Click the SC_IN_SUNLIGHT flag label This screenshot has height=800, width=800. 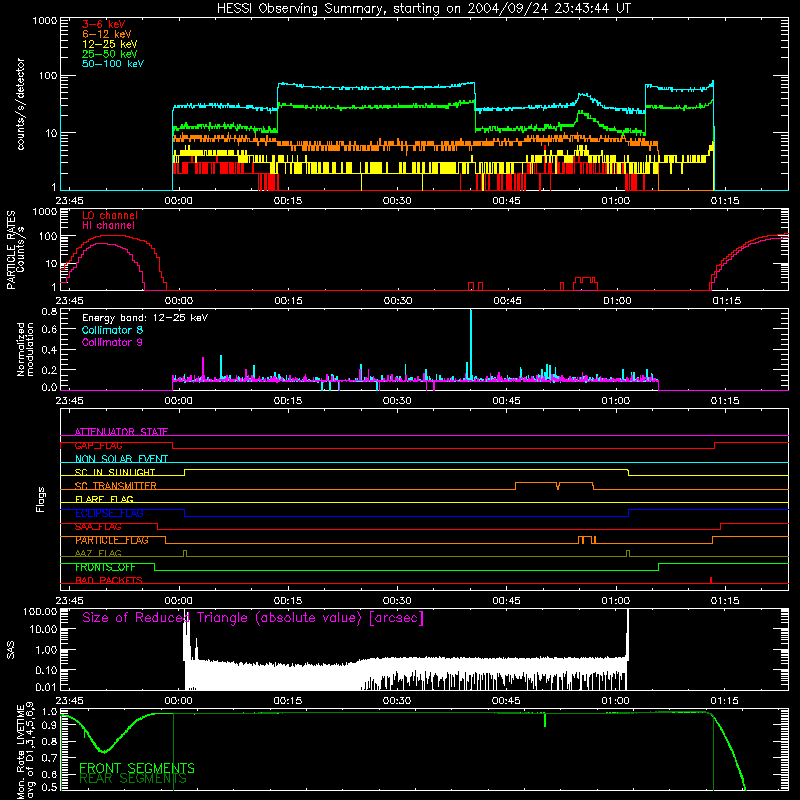point(115,472)
